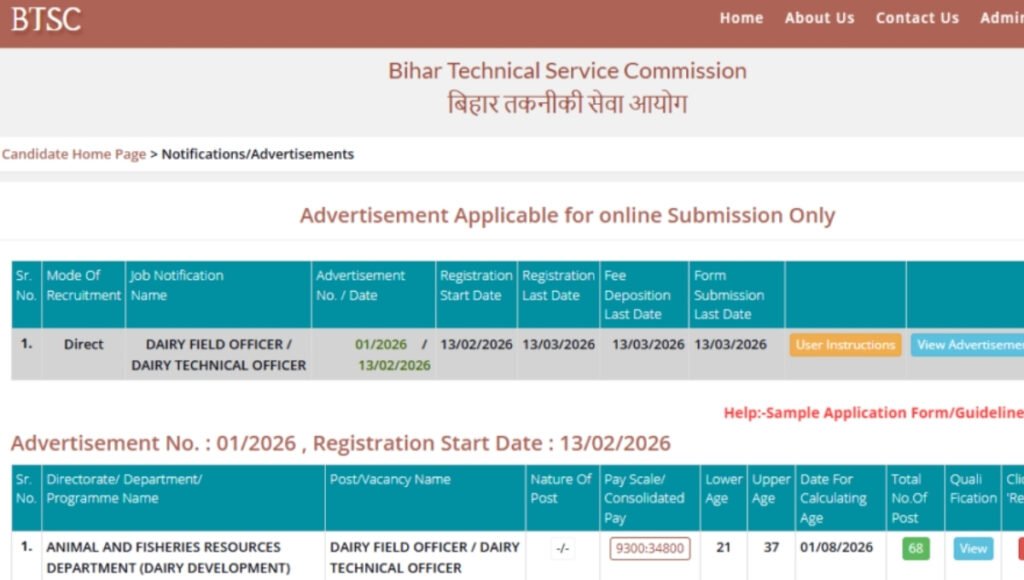Click the Registration Start Date column header
Image resolution: width=1024 pixels, height=580 pixels.
477,285
